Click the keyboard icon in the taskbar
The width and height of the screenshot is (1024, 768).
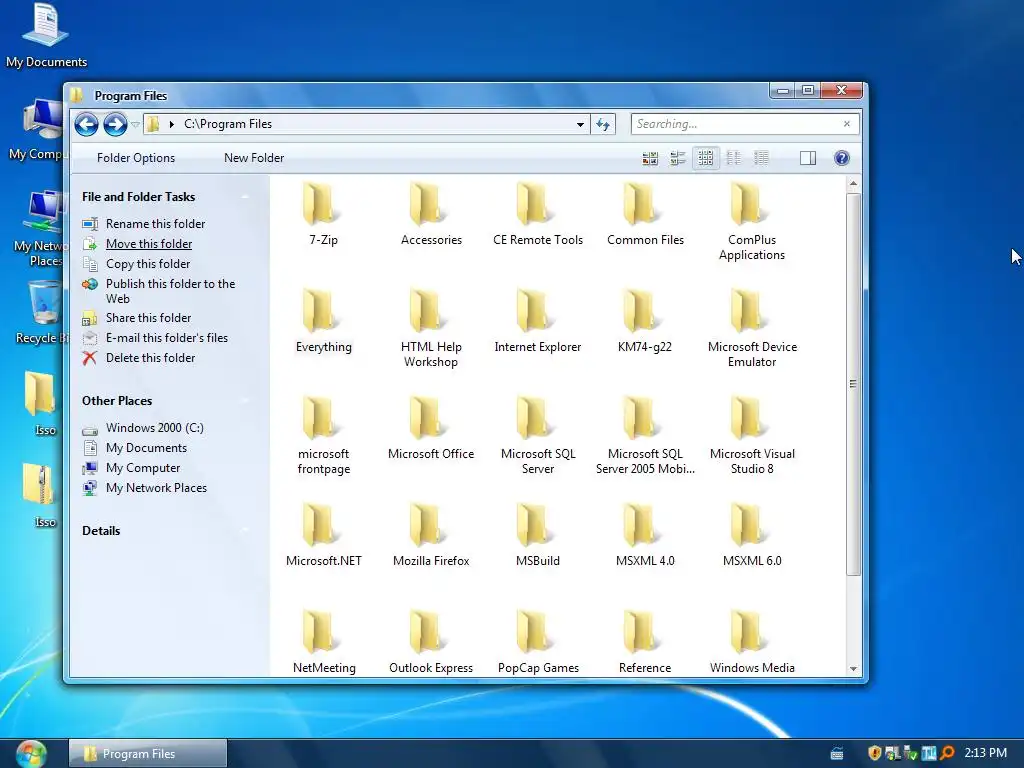837,754
